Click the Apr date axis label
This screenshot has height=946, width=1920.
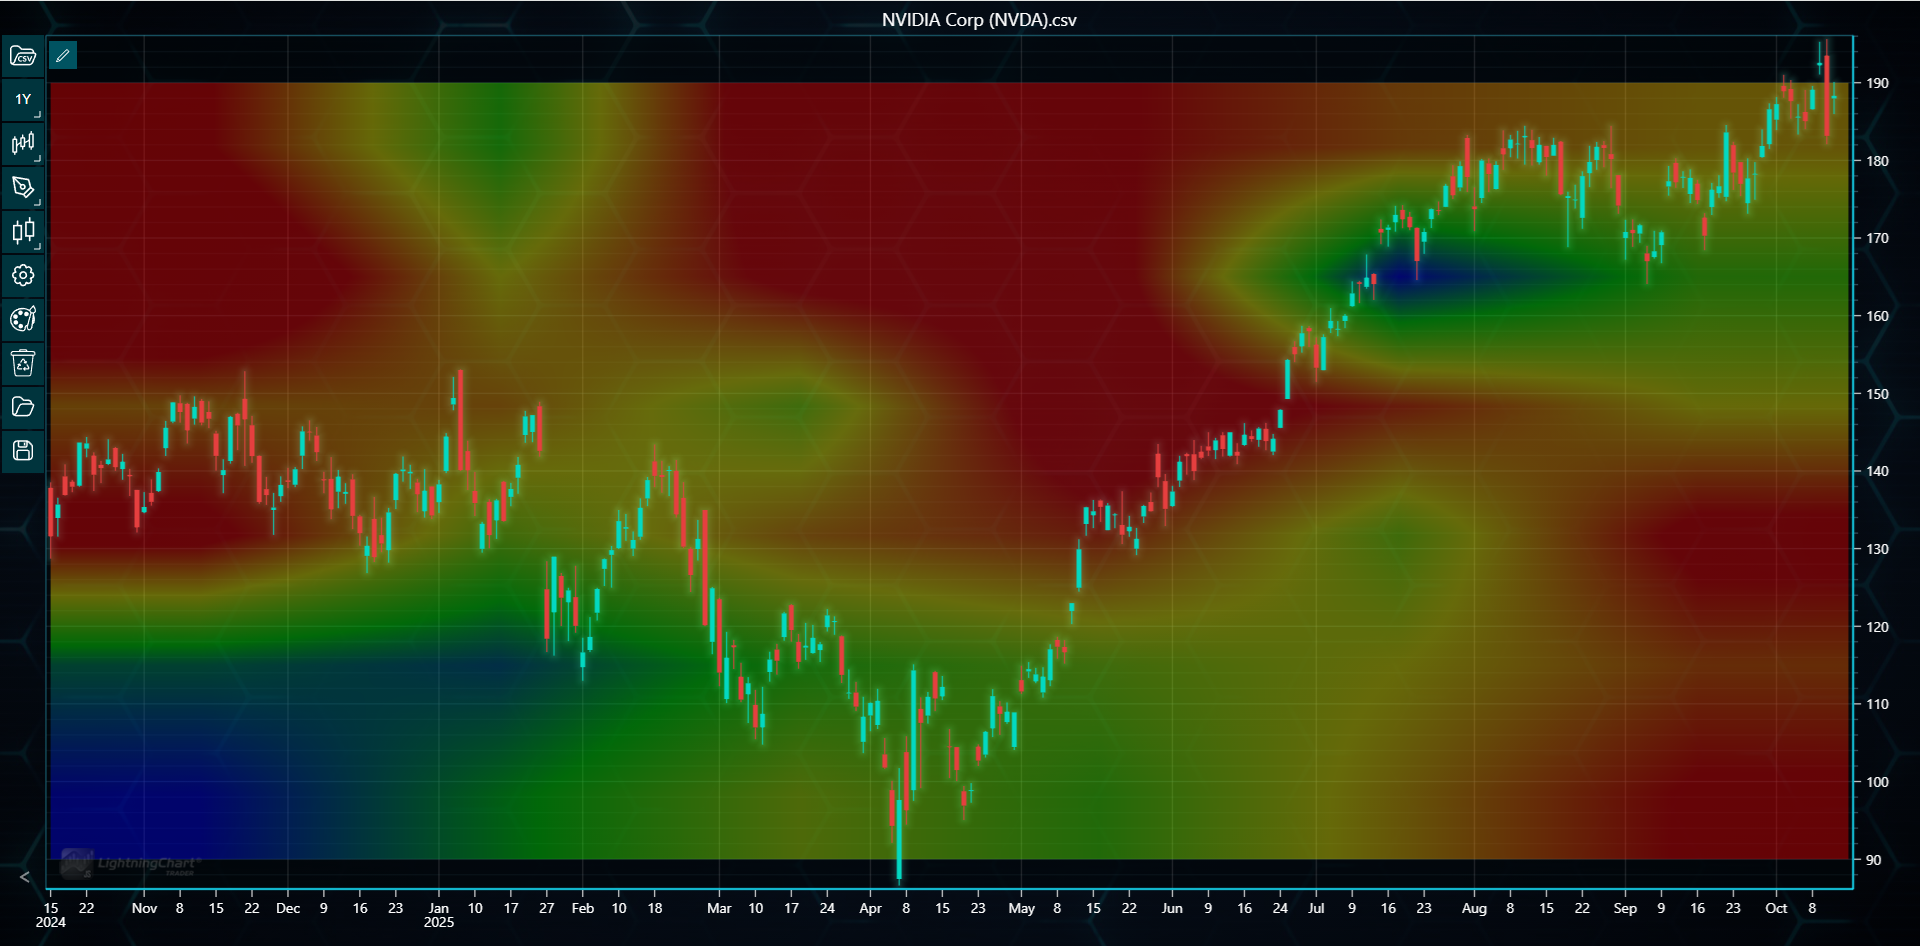pyautogui.click(x=870, y=908)
